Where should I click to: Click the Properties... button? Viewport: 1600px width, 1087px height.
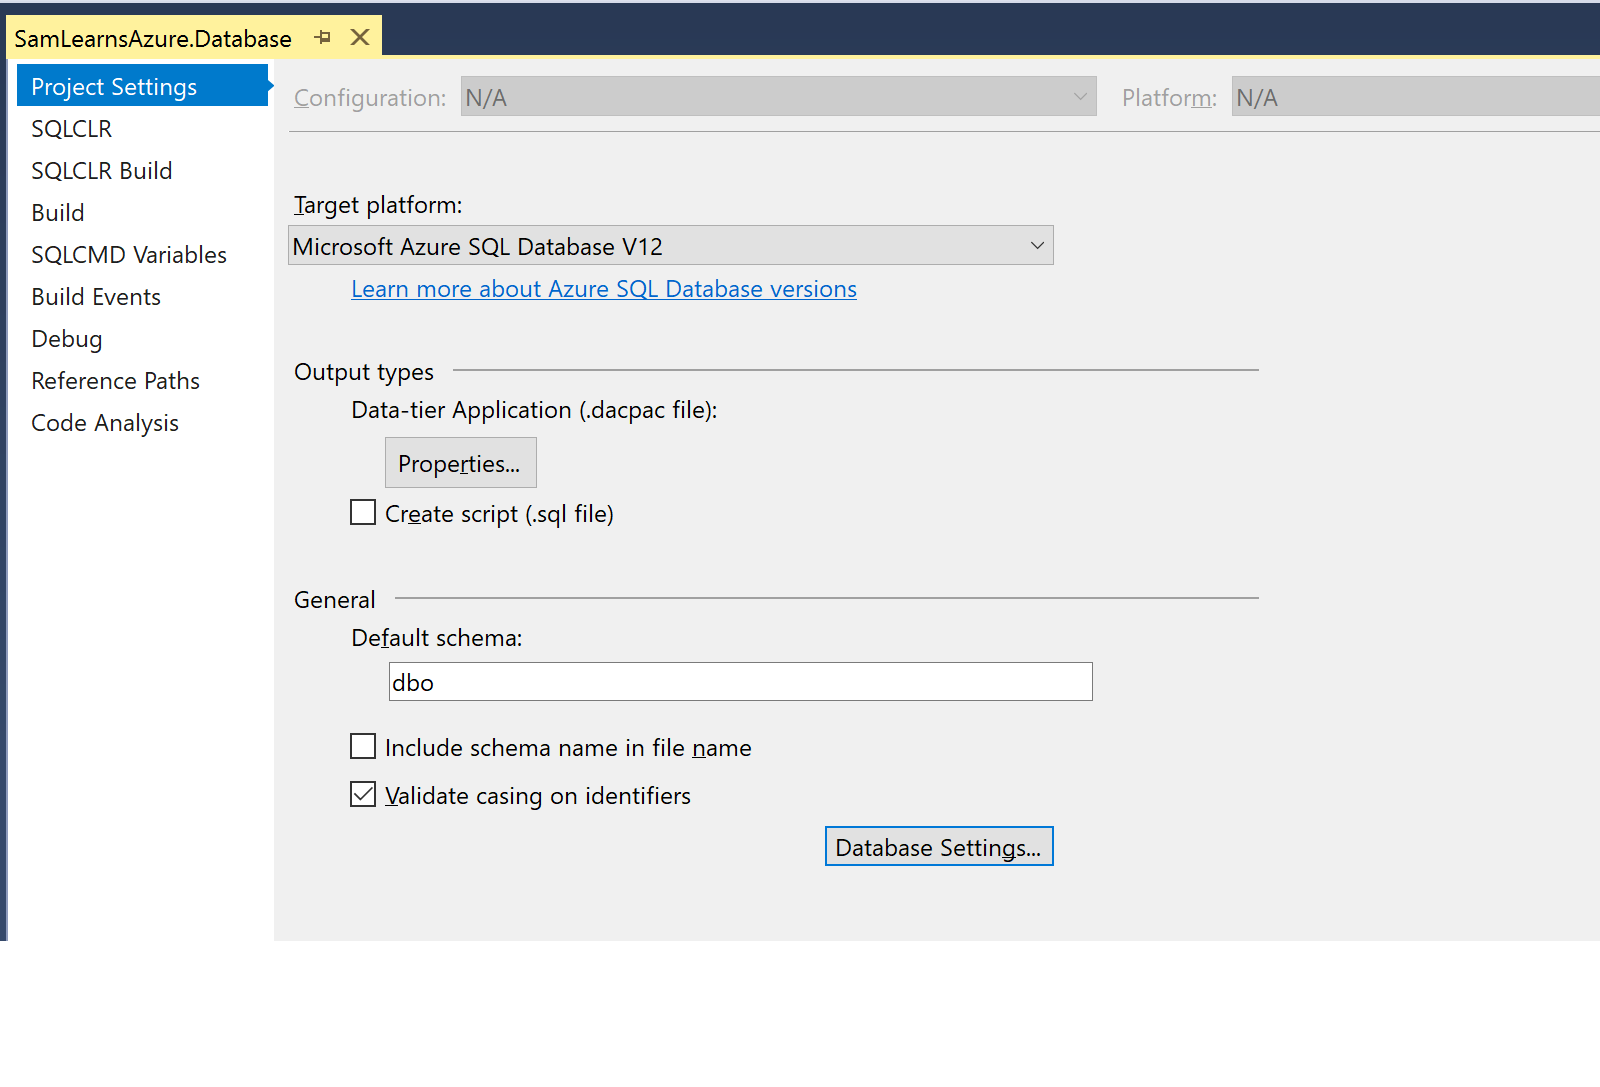(x=460, y=463)
